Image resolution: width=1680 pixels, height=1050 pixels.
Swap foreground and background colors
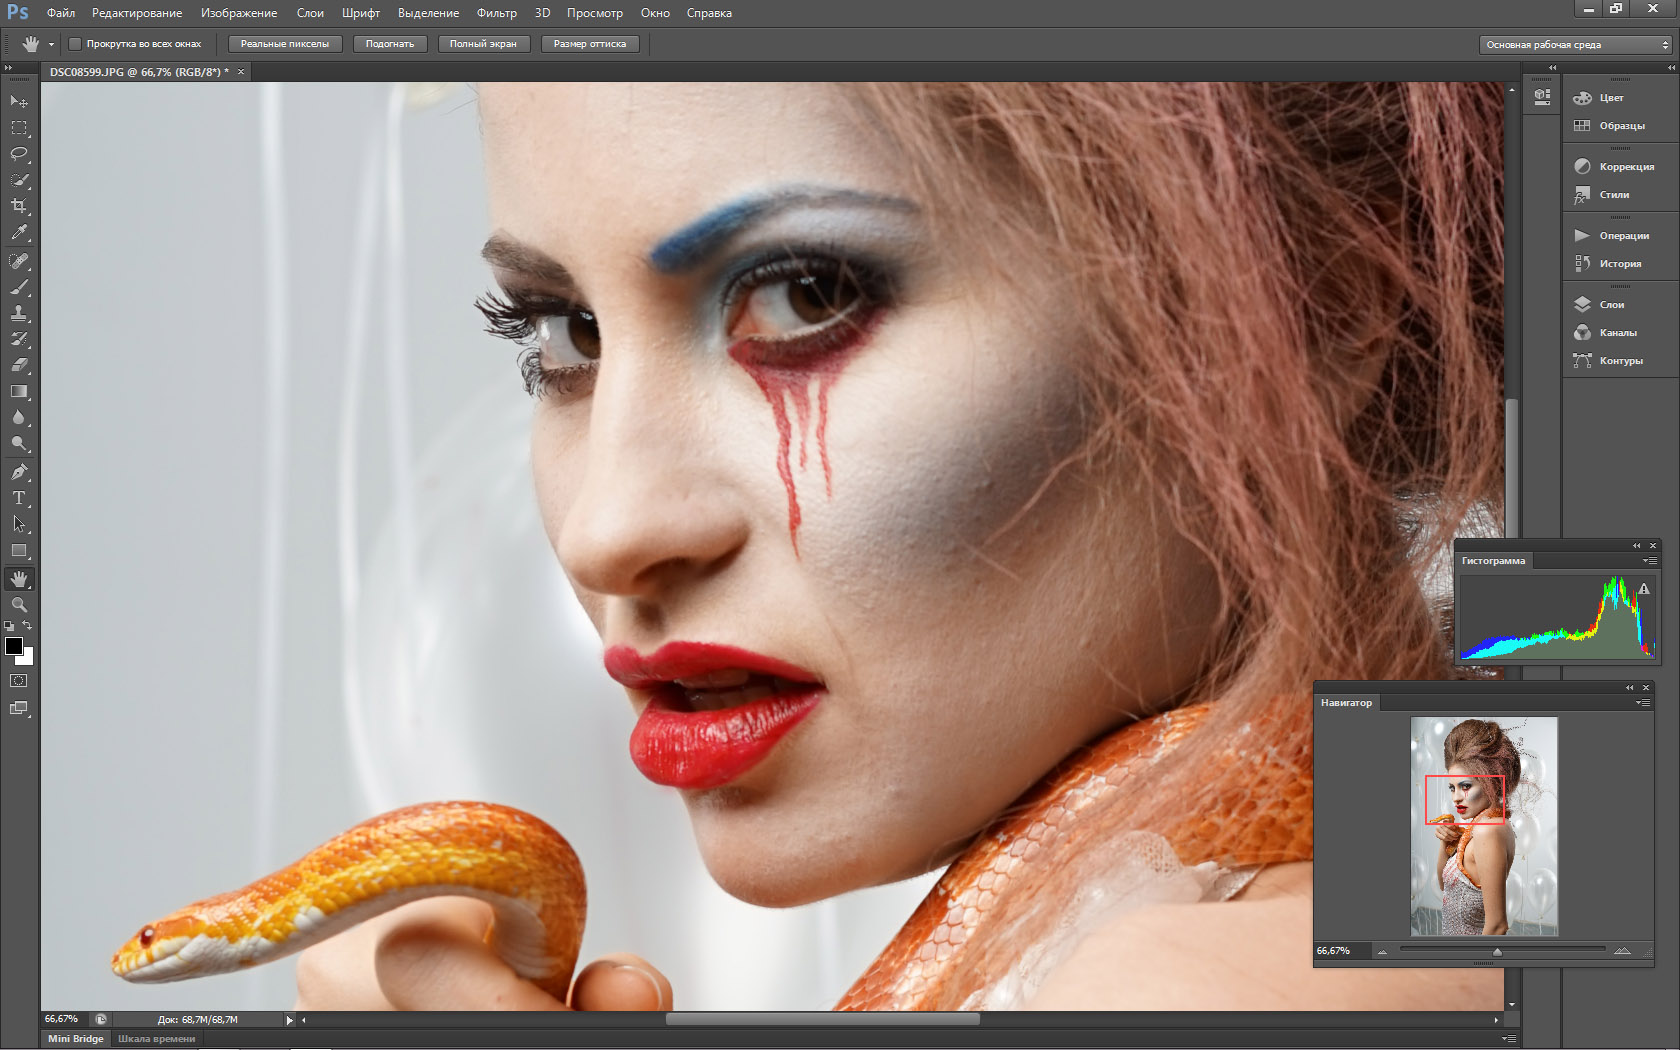pyautogui.click(x=28, y=626)
